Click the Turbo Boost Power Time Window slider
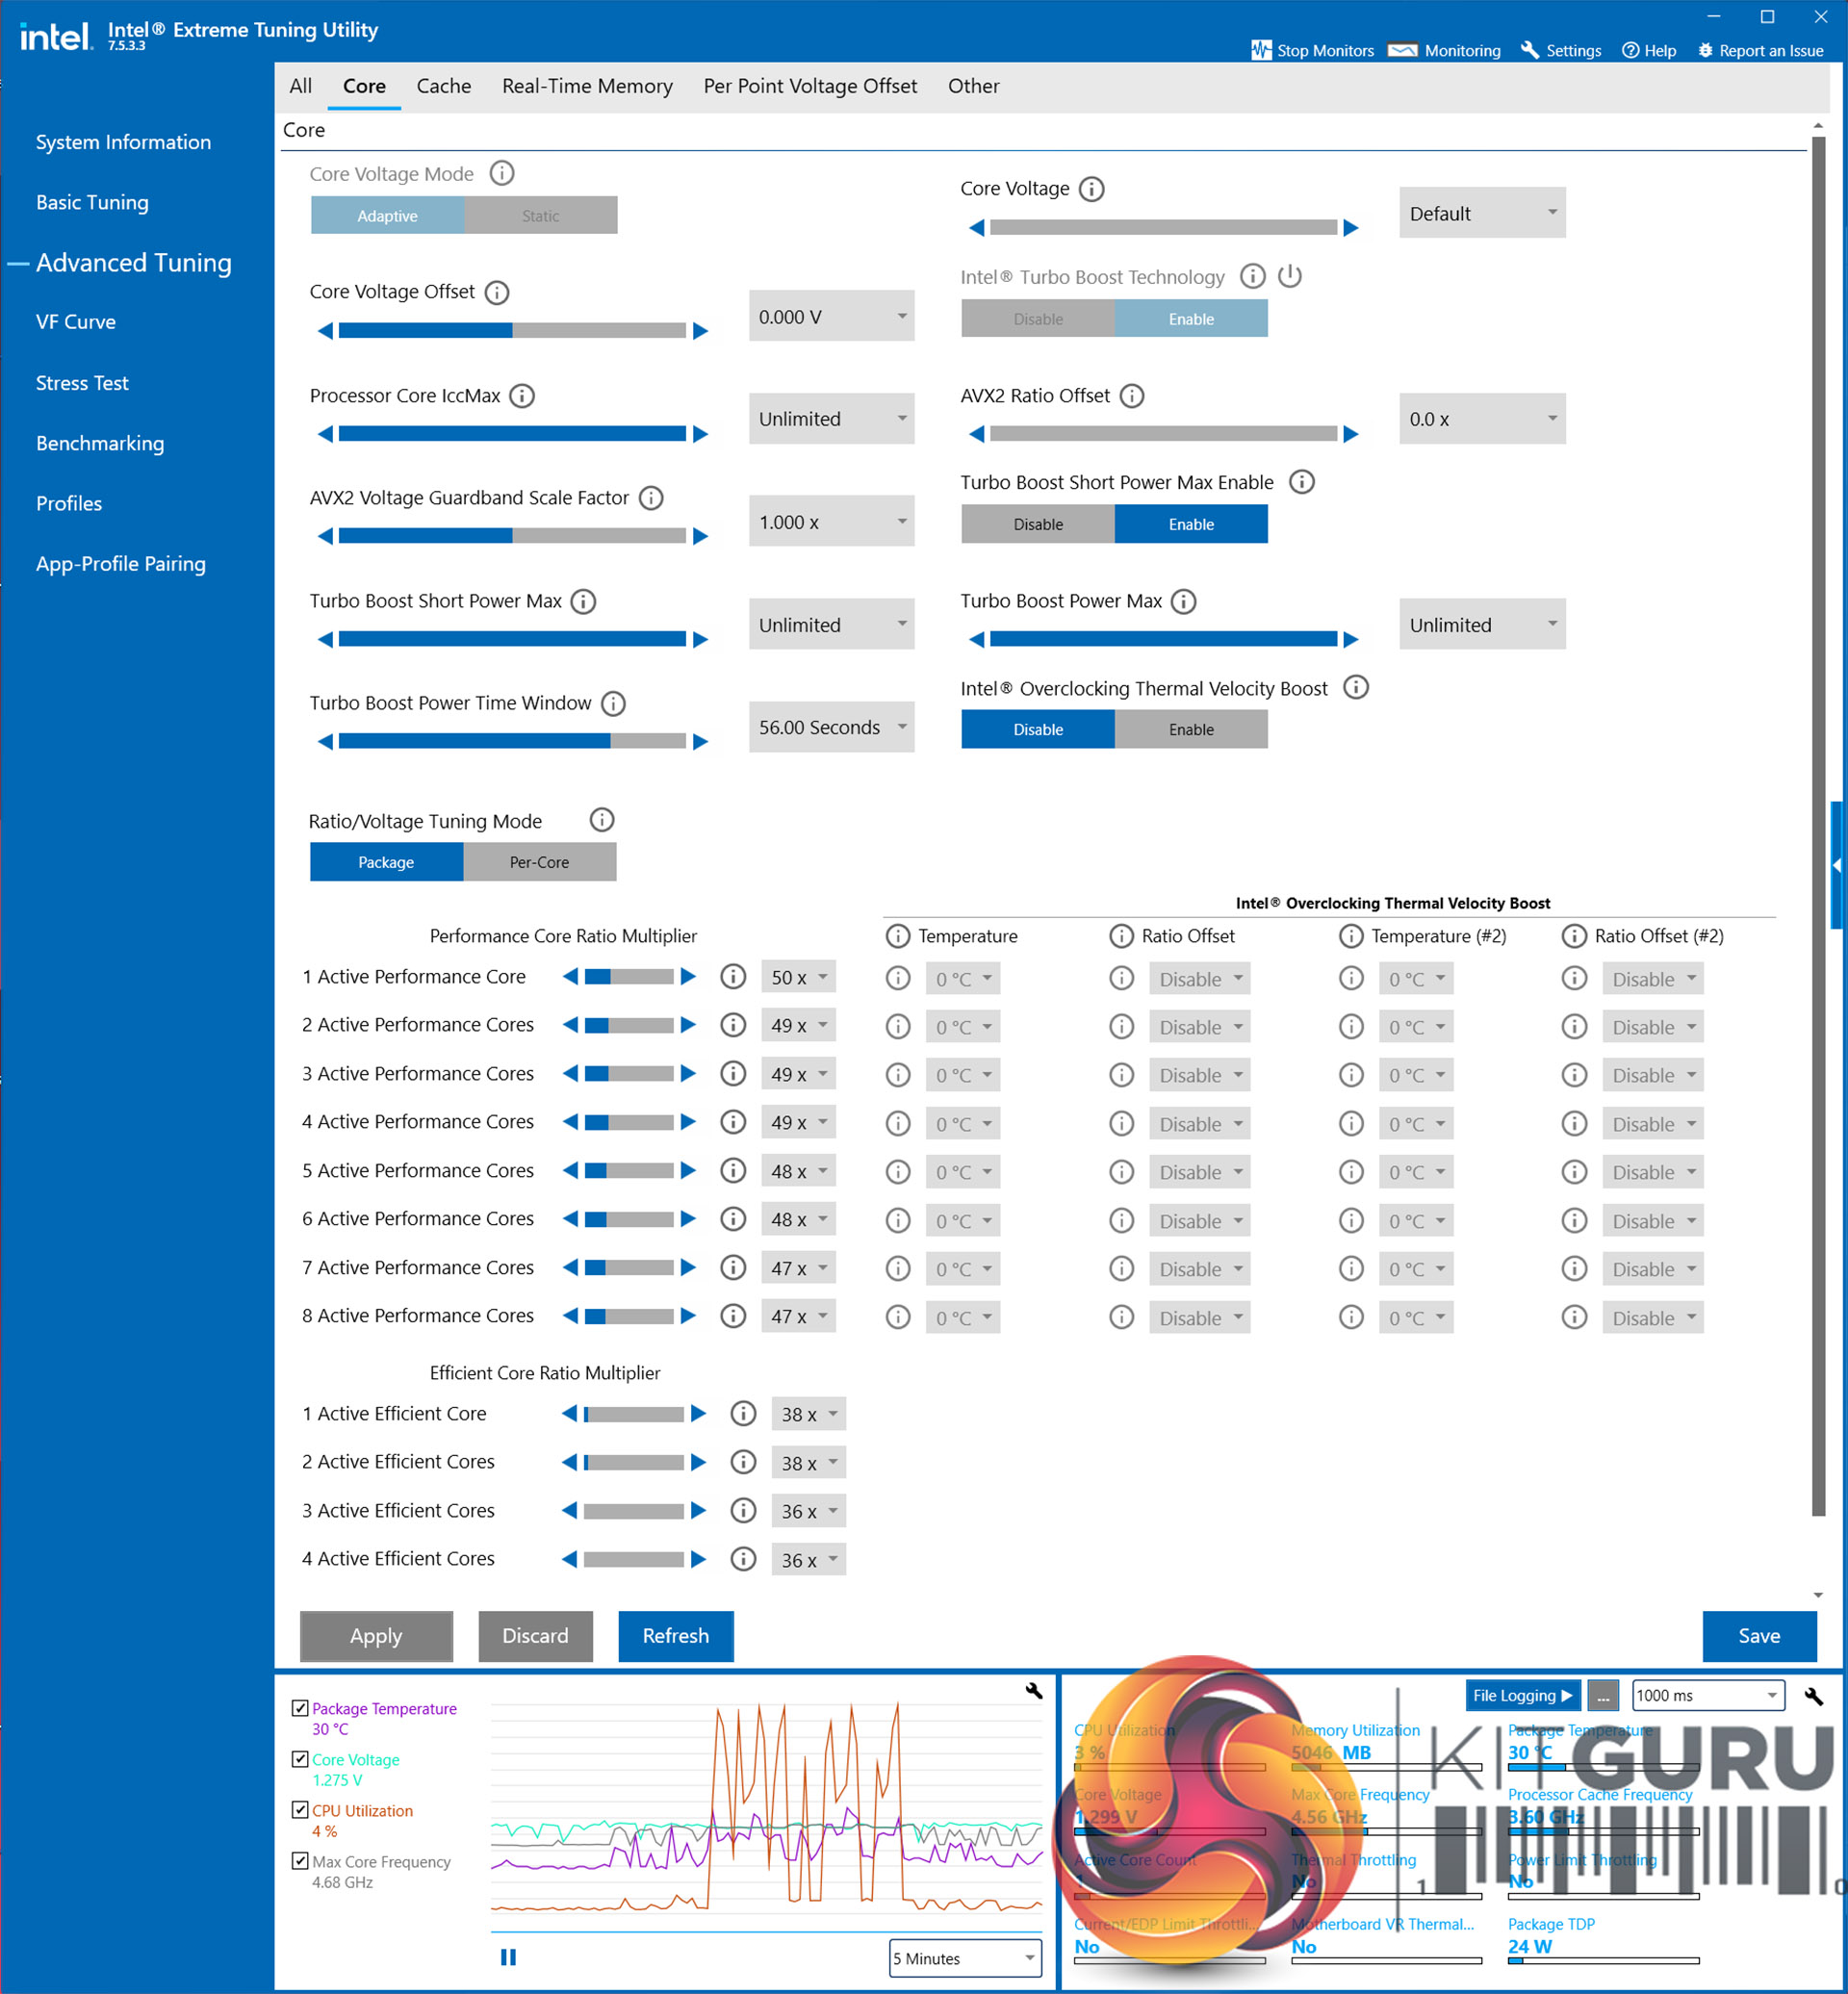Image resolution: width=1848 pixels, height=1994 pixels. (x=512, y=741)
